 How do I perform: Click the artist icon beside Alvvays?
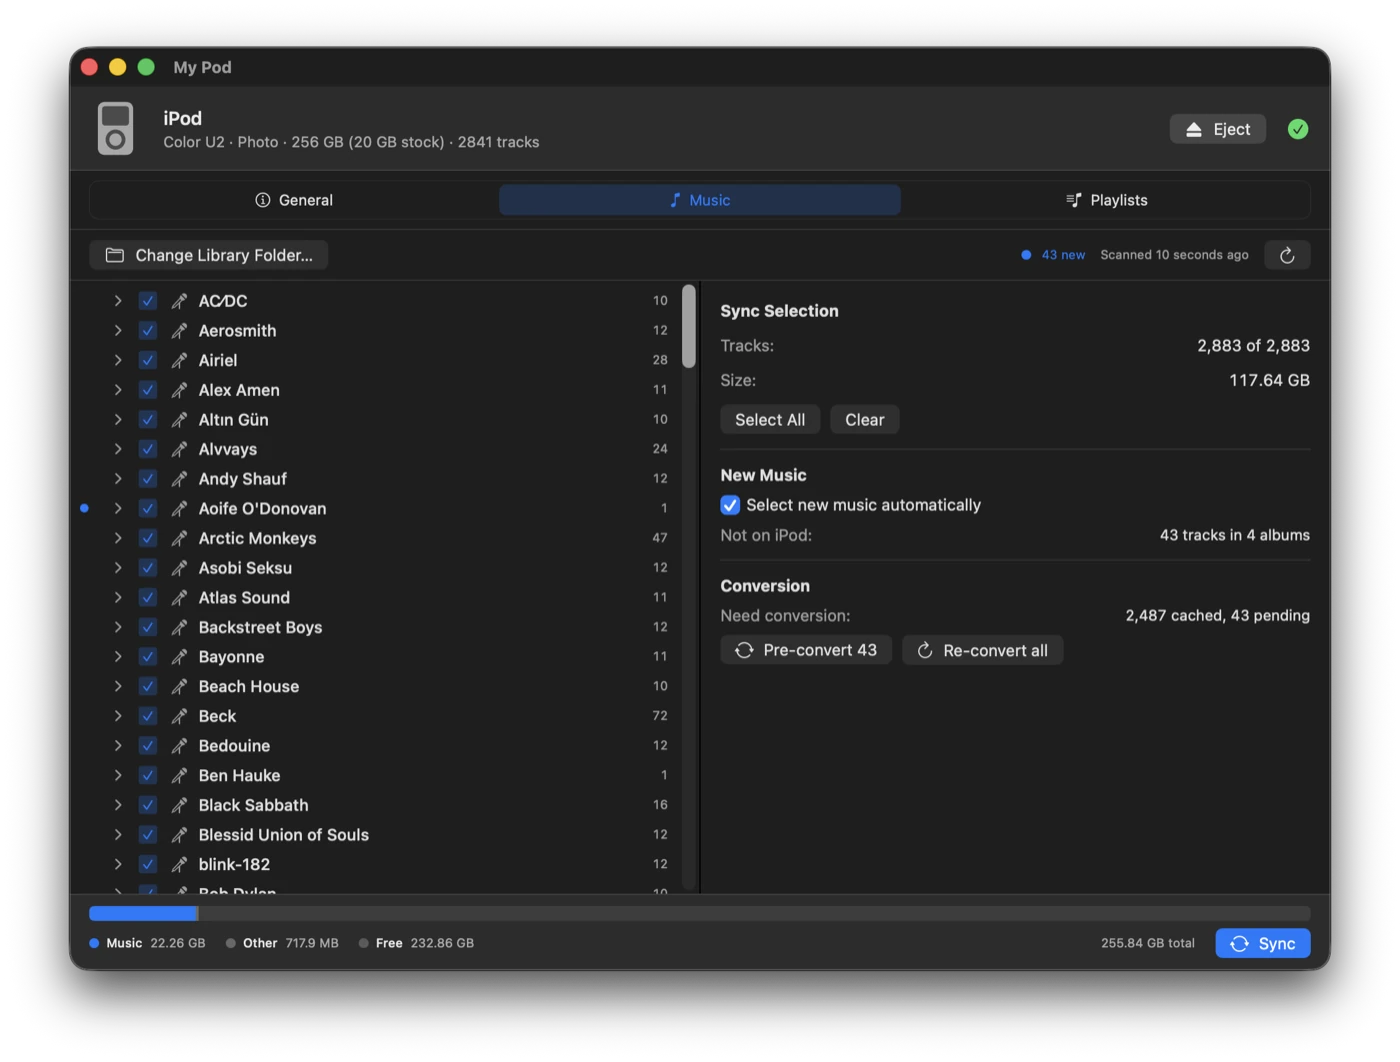[x=179, y=449]
